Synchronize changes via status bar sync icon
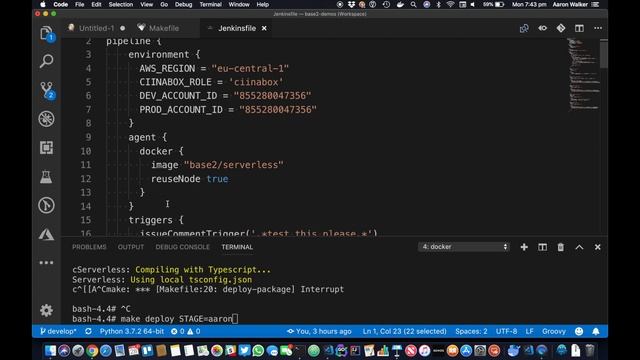Screen dimensions: 640x360 tap(88, 331)
